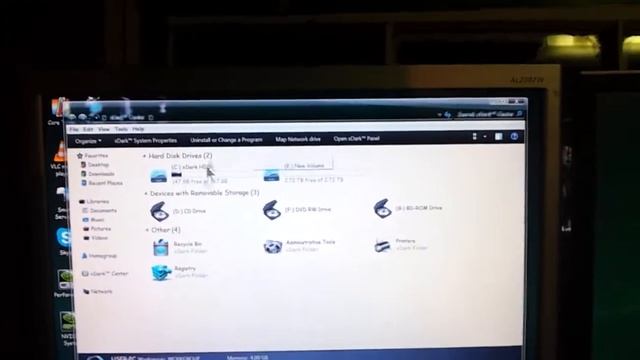Viewport: 640px width, 360px height.
Task: Collapse Devices with Removable Storage group
Action: click(x=146, y=193)
